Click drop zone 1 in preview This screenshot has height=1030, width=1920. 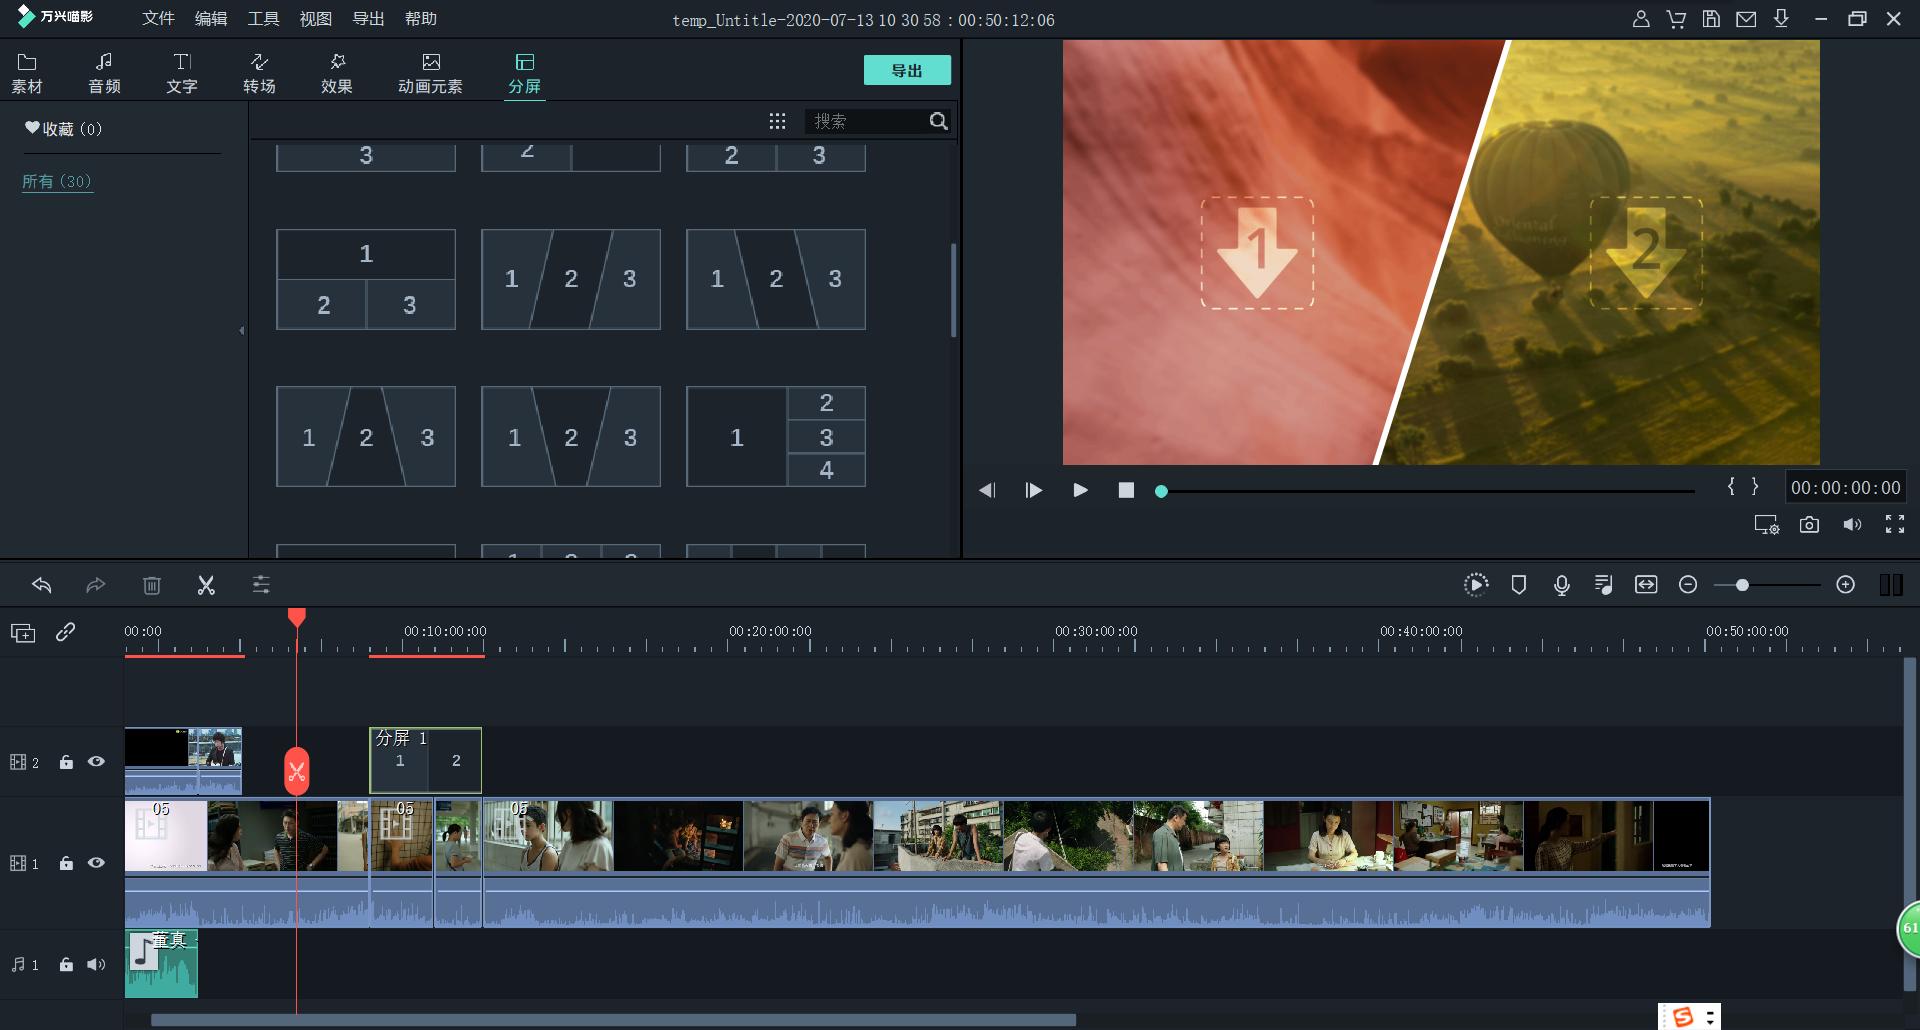pyautogui.click(x=1257, y=253)
